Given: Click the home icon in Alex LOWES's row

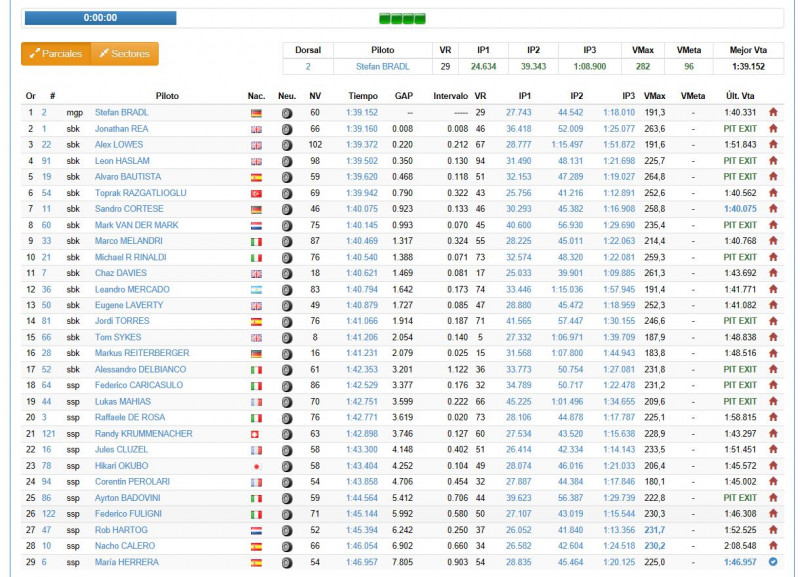Looking at the screenshot, I should pos(773,144).
